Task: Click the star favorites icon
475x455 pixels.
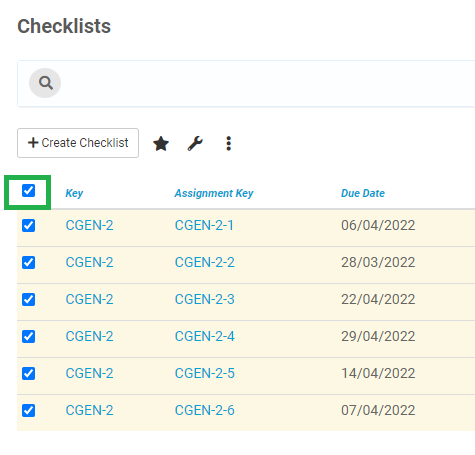Action: click(161, 143)
